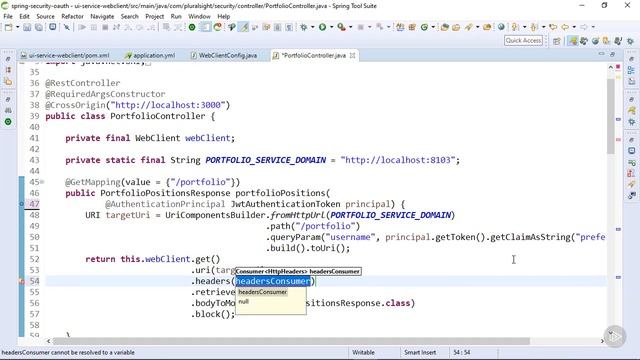Click the Save All toolbar icon
This screenshot has height=360, width=640.
click(x=39, y=27)
